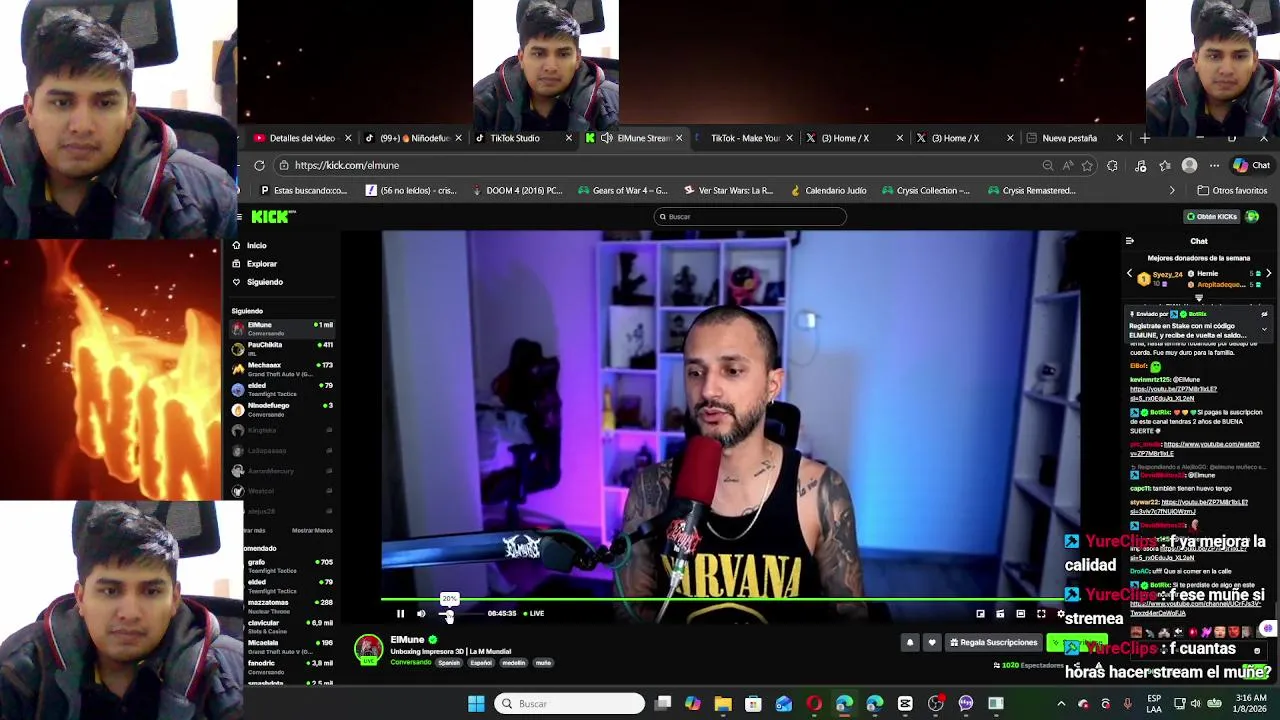This screenshot has width=1280, height=720.
Task: Close the ElMune Stream tab
Action: (679, 138)
